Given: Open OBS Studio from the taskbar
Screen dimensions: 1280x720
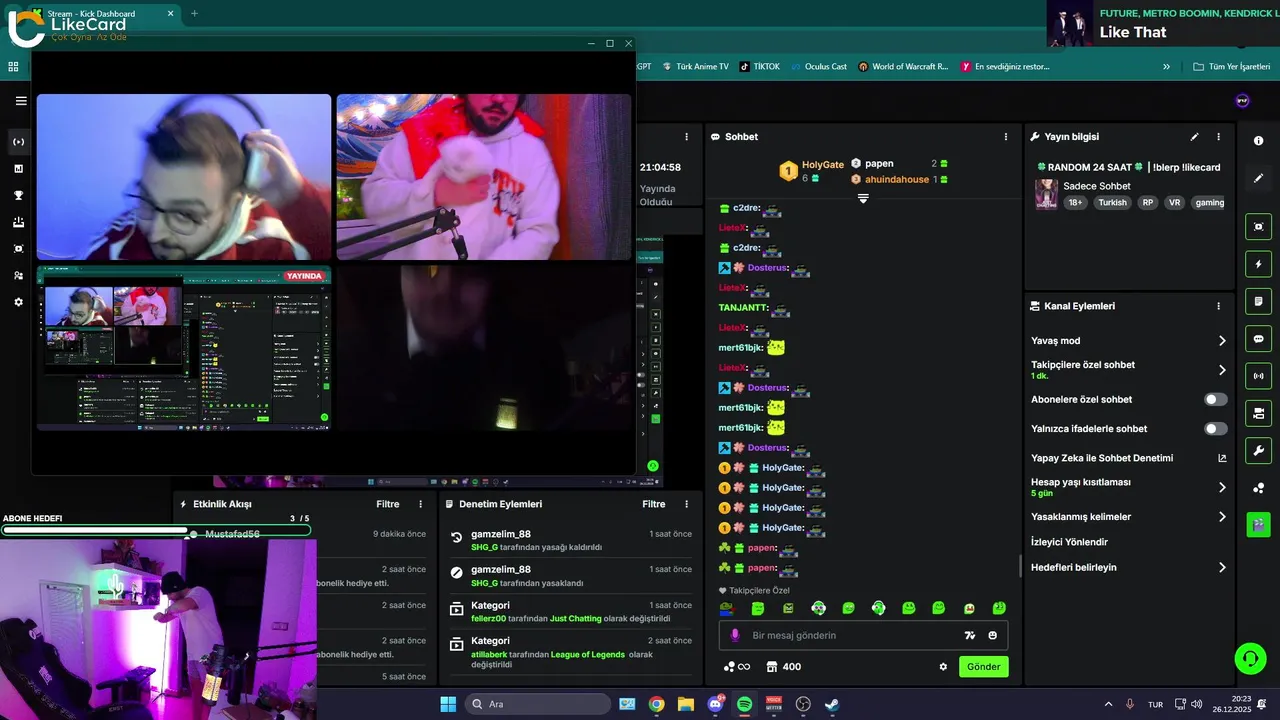Looking at the screenshot, I should (802, 704).
